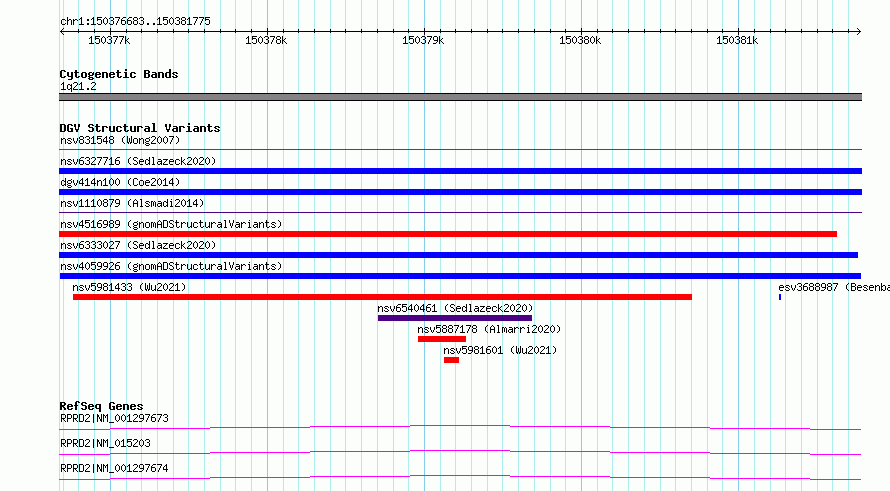This screenshot has height=491, width=890.
Task: Click the 150380k ruler tick label
Action: 580,40
